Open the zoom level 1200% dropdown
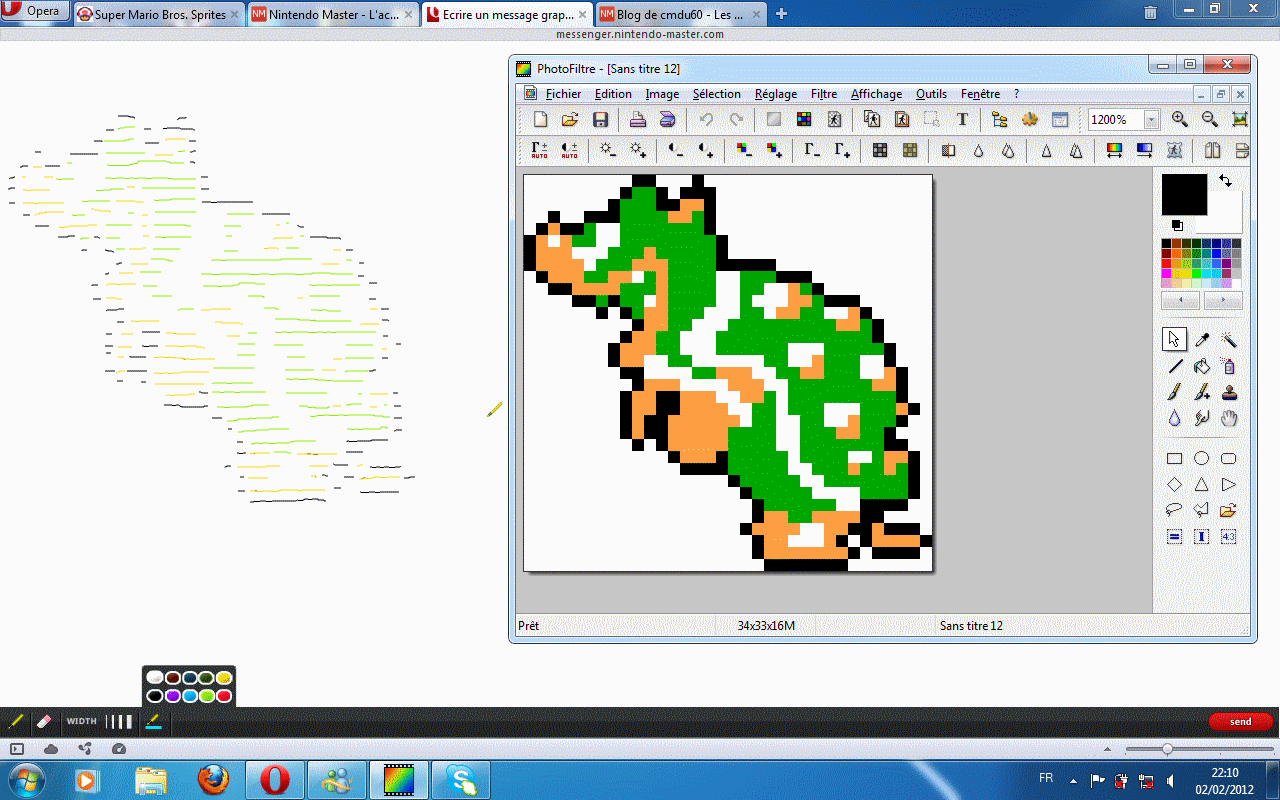 1151,120
